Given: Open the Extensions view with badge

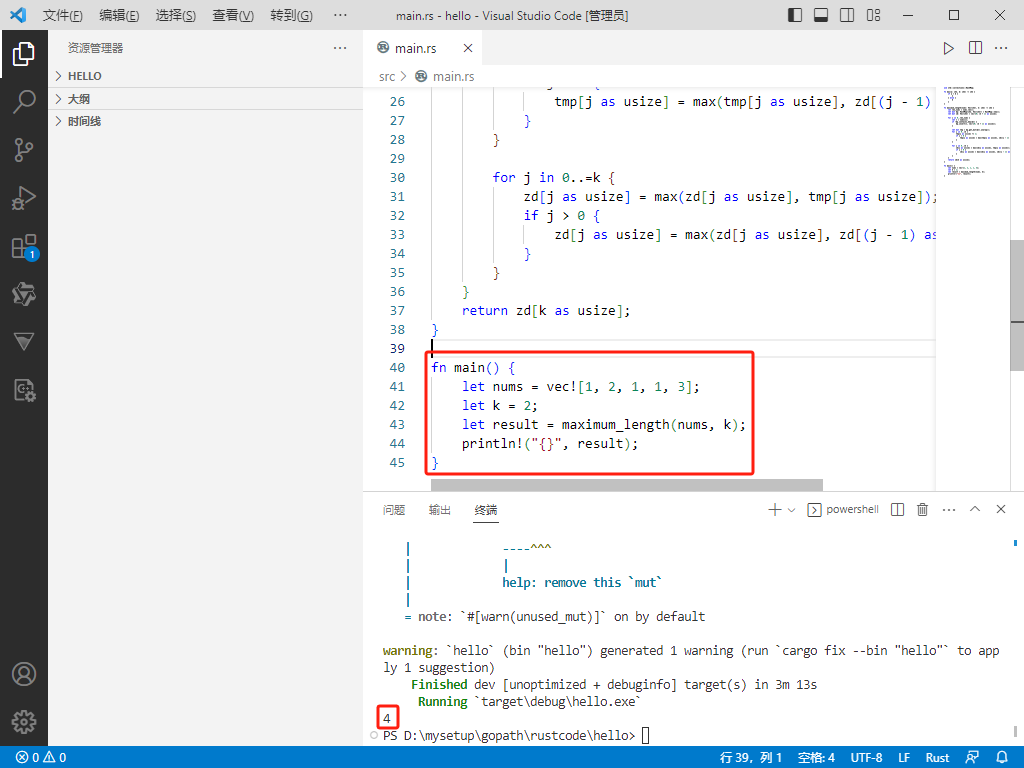Looking at the screenshot, I should [24, 247].
